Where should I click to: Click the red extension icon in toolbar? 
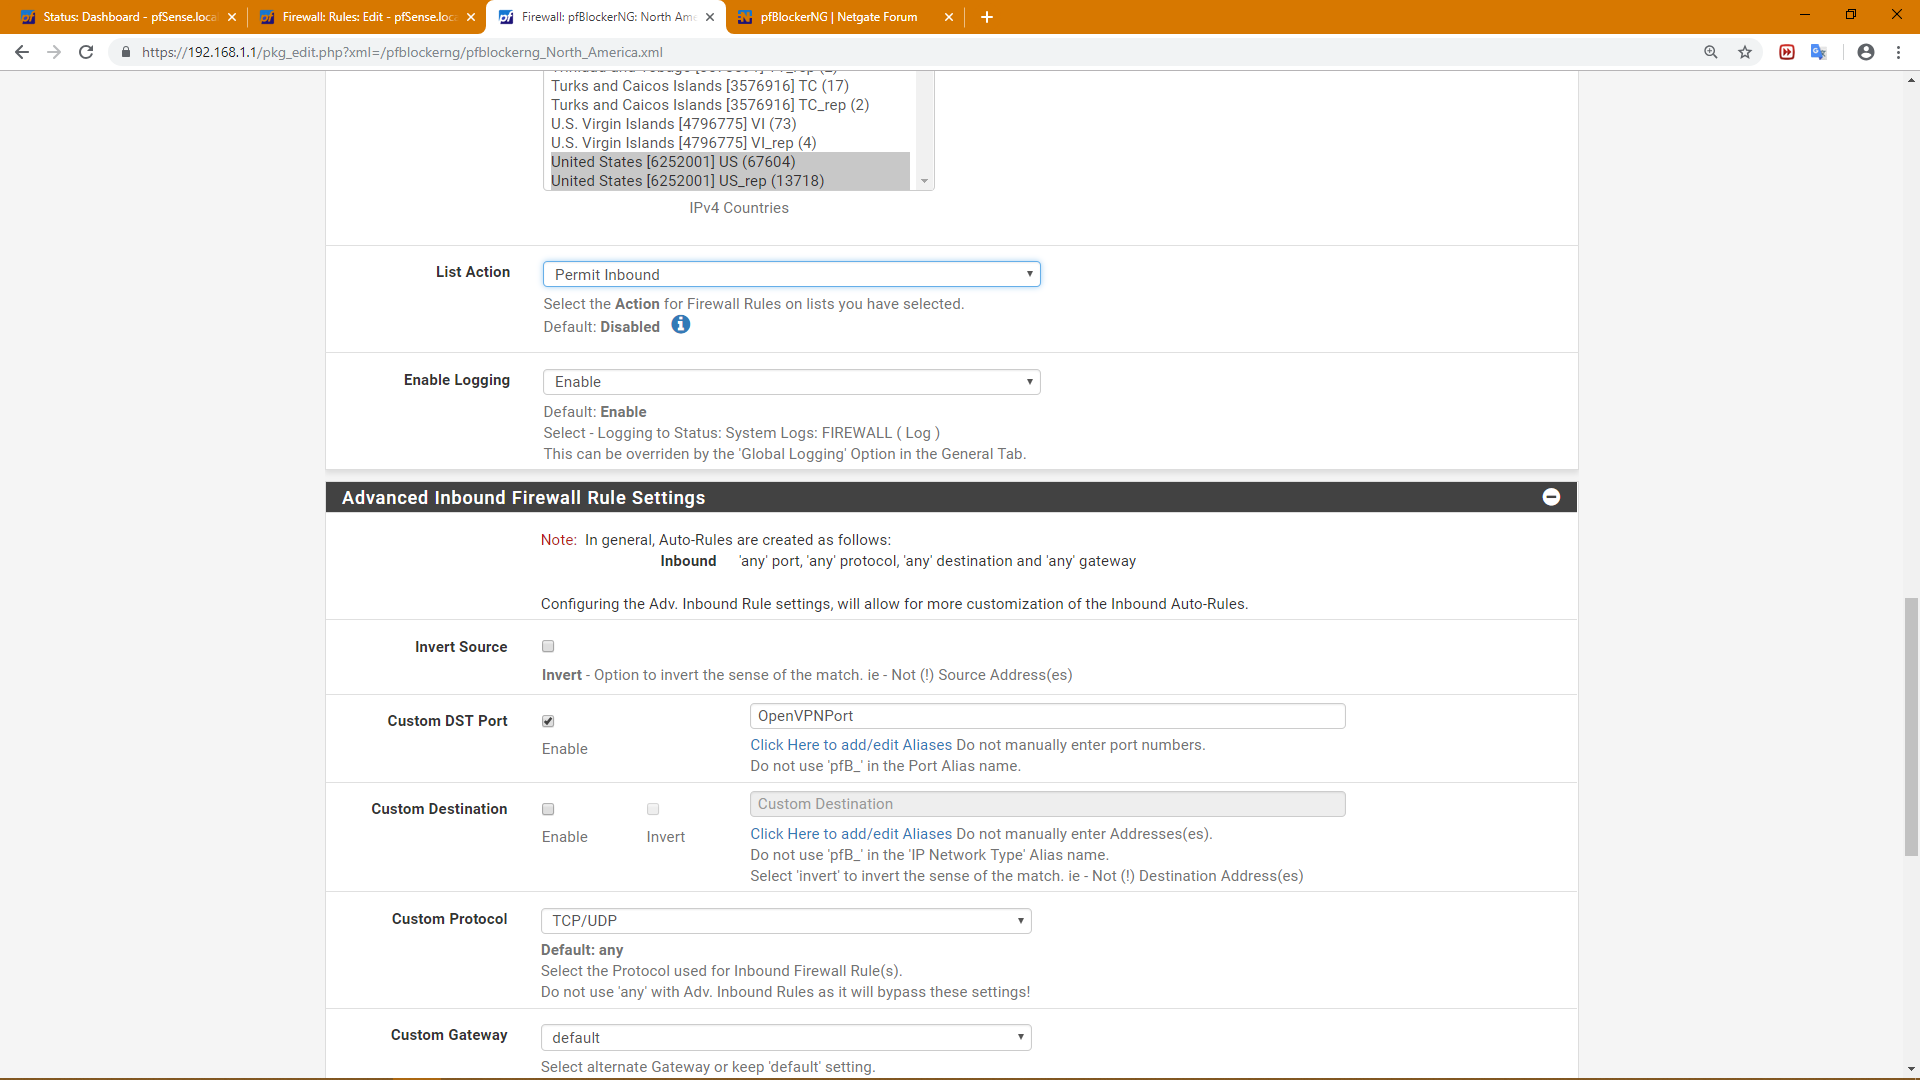click(1786, 52)
